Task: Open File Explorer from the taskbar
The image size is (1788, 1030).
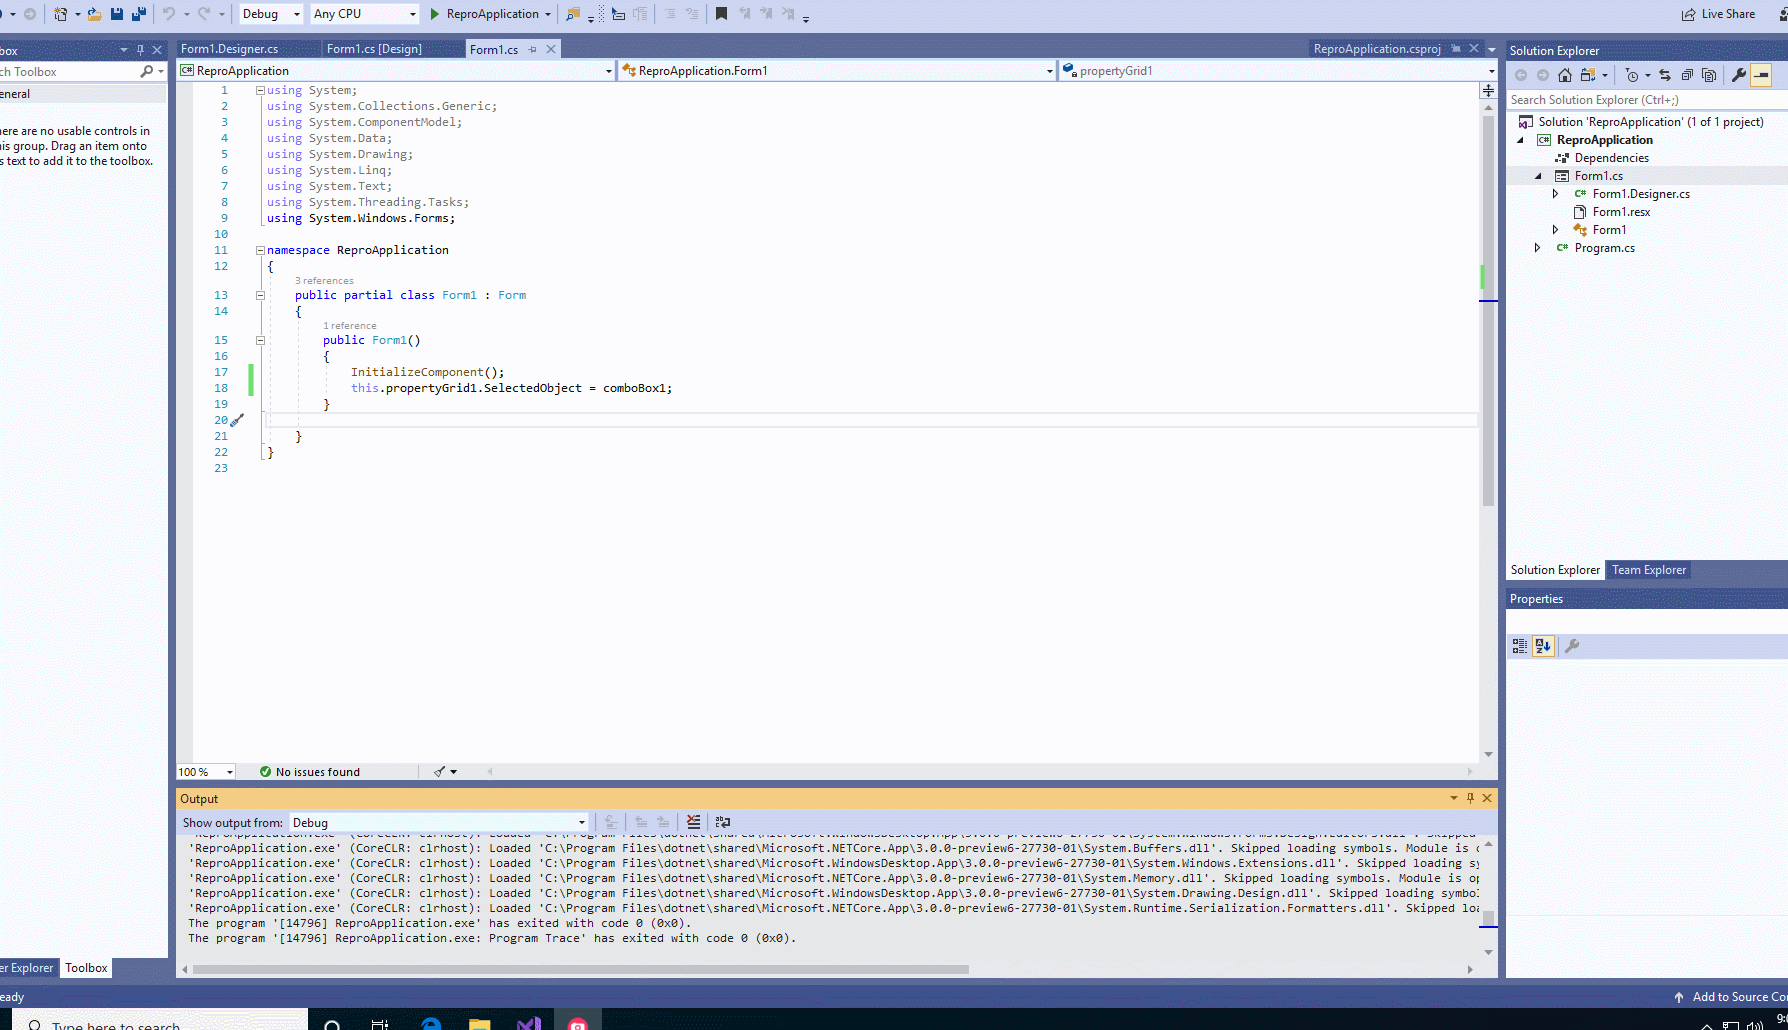Action: point(479,1024)
